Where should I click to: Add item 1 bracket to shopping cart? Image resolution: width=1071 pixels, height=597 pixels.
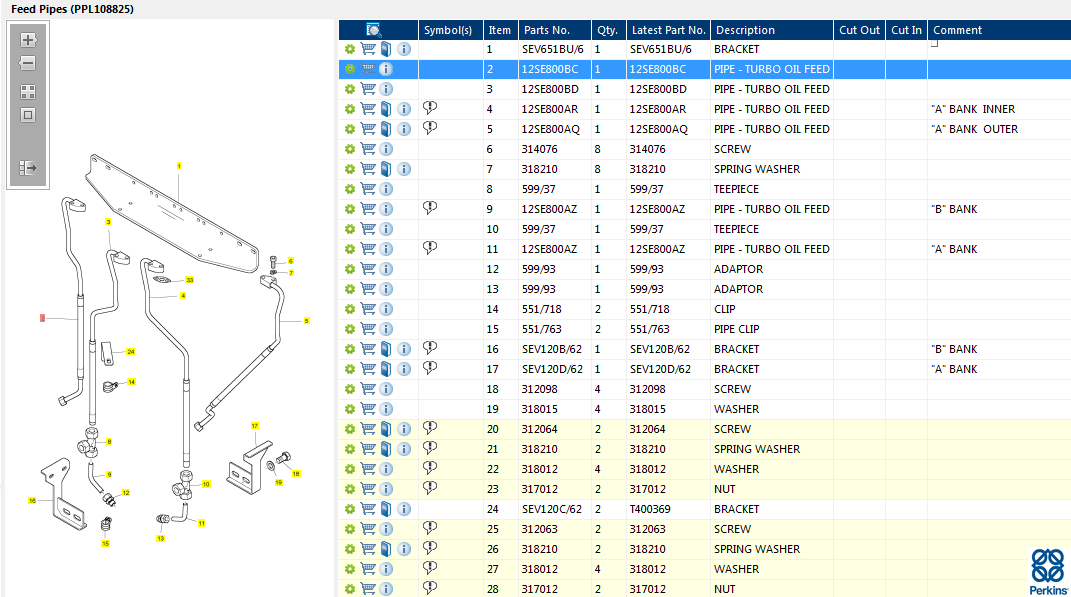point(368,49)
